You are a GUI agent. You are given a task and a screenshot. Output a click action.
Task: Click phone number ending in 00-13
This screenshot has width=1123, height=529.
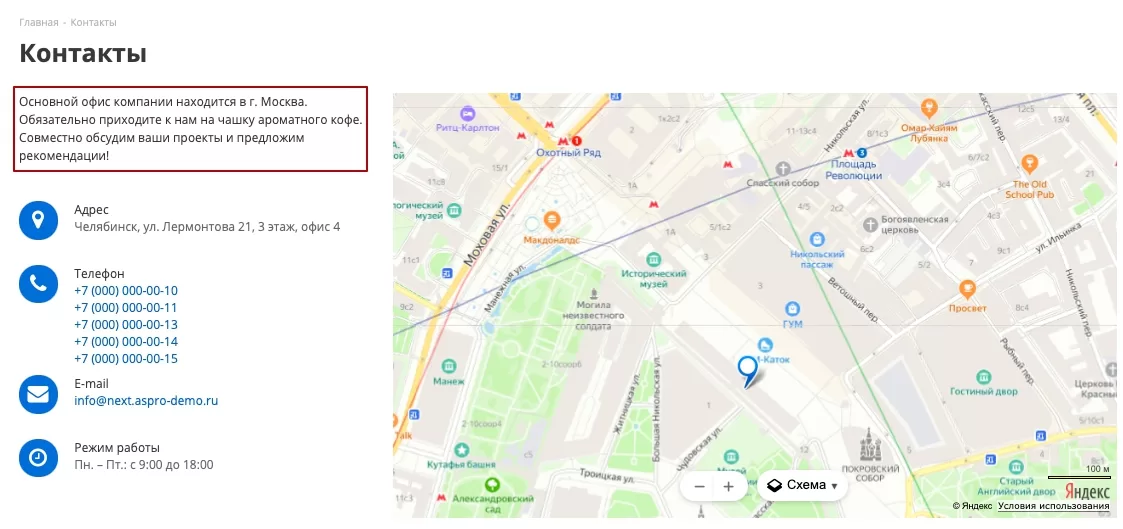point(126,324)
